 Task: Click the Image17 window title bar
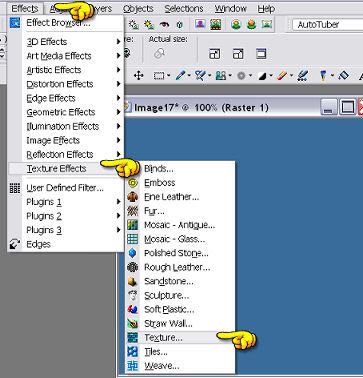pyautogui.click(x=220, y=108)
